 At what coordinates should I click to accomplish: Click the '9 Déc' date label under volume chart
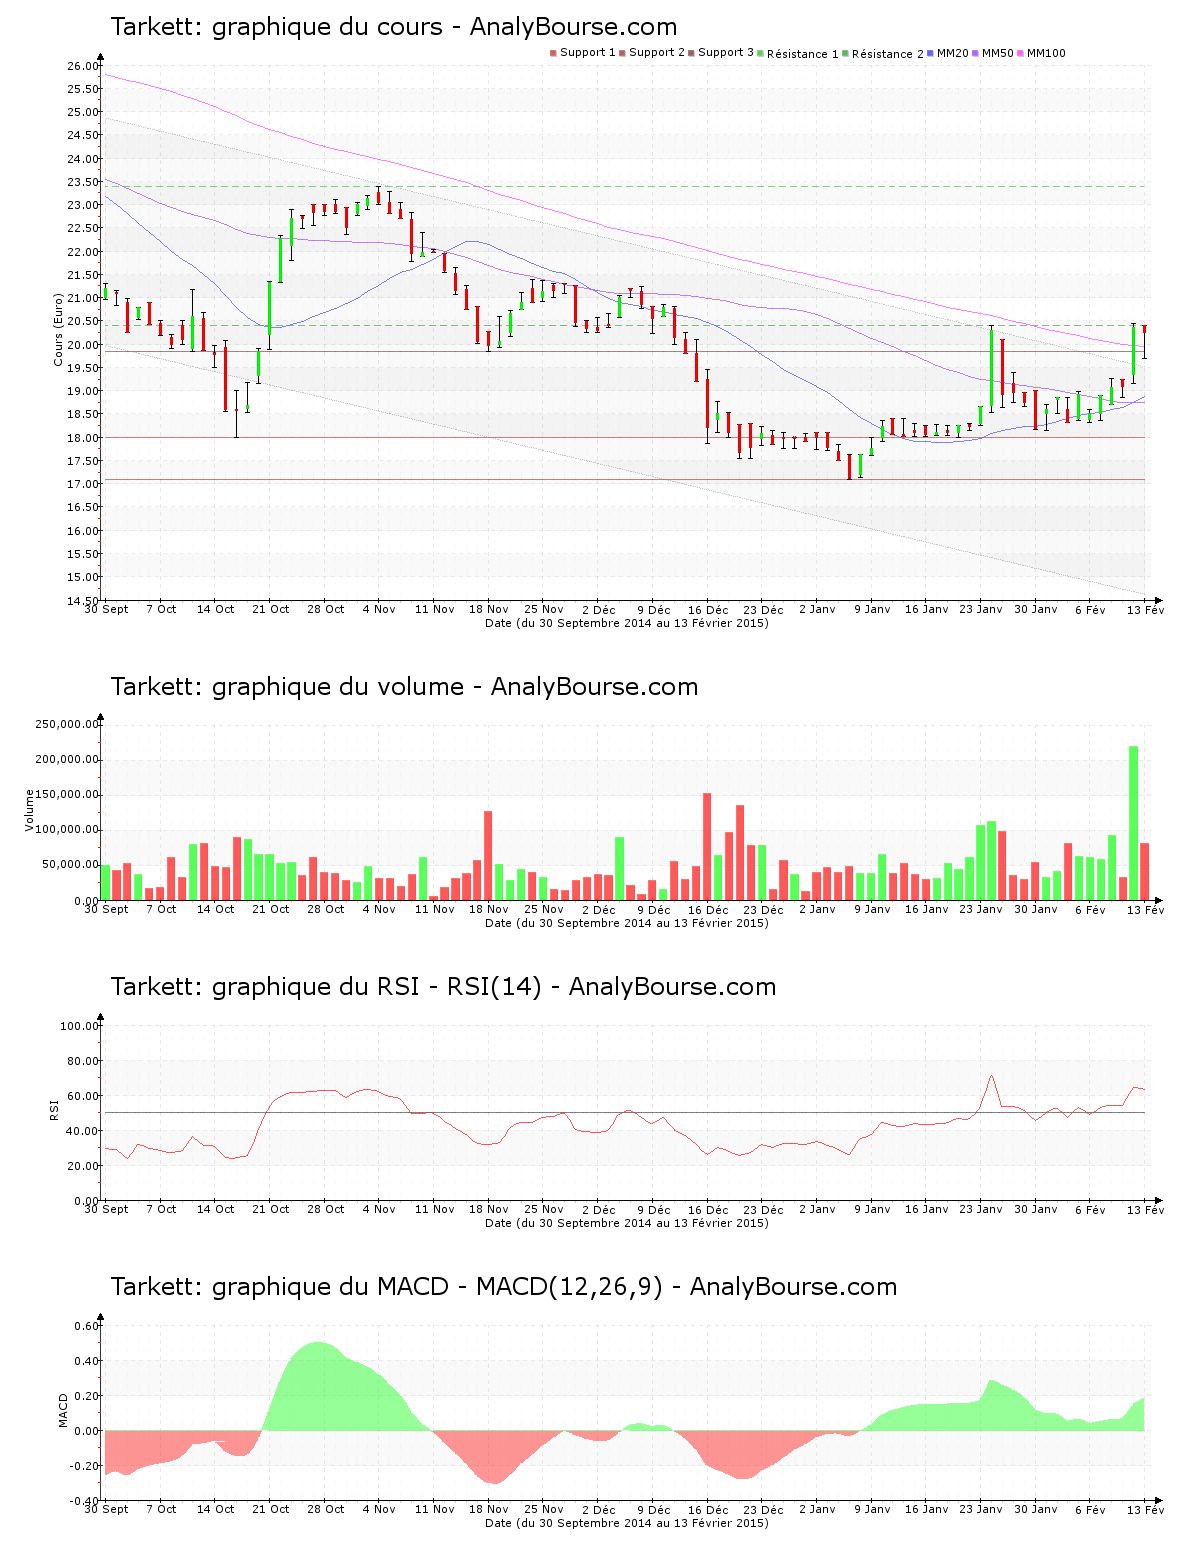click(654, 909)
